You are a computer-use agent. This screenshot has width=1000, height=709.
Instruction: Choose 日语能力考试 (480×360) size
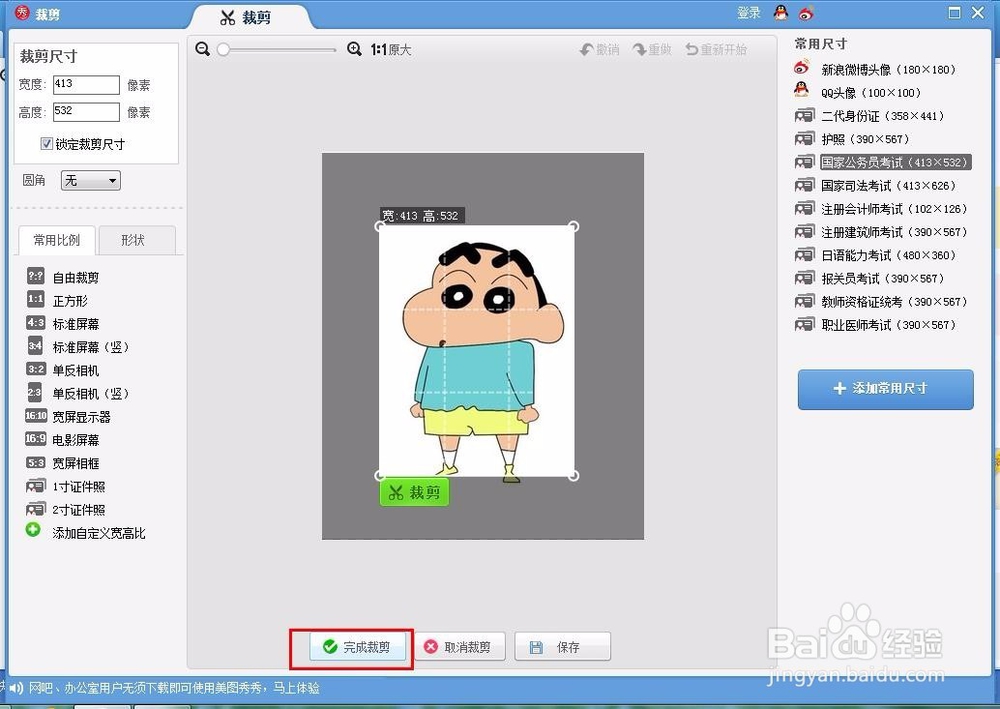tap(875, 255)
